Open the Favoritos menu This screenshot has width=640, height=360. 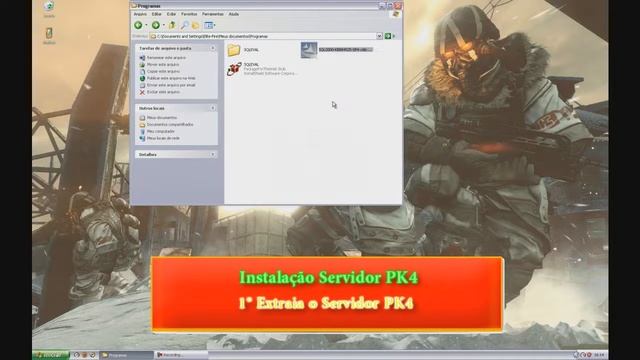click(189, 14)
